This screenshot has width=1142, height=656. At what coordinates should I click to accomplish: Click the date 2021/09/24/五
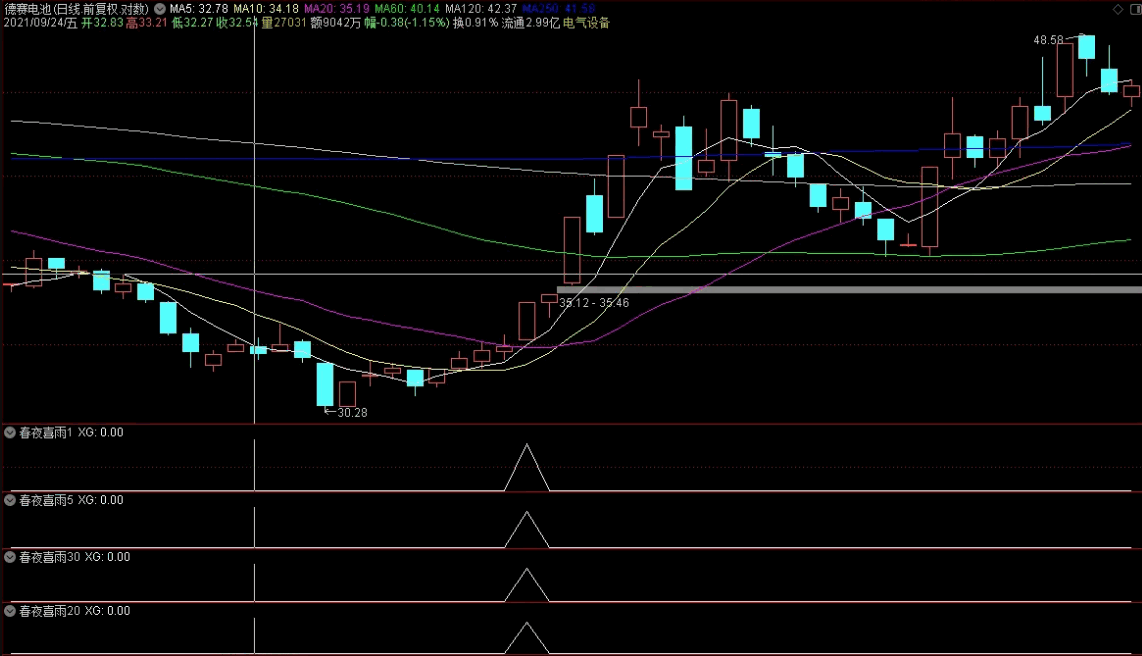point(41,23)
